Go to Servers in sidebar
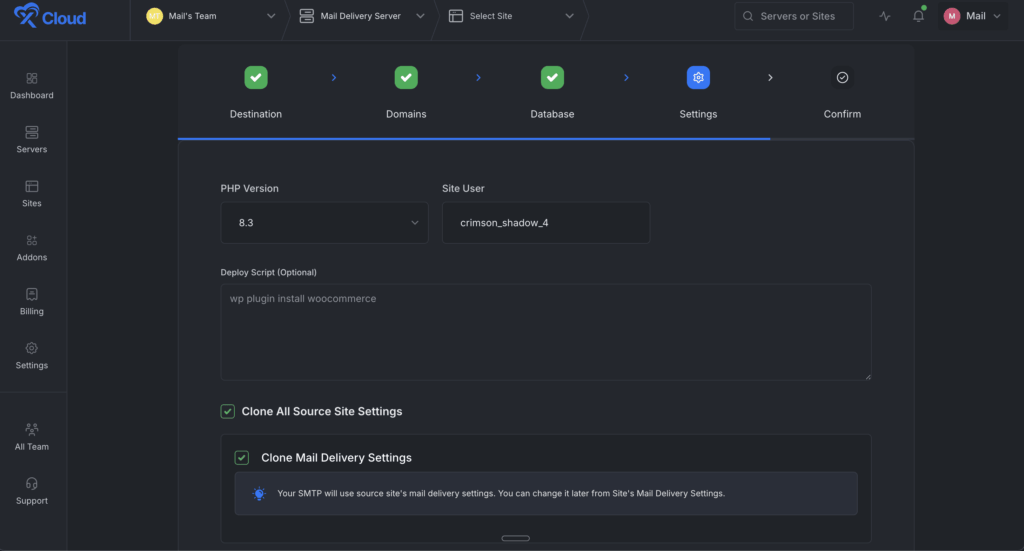Viewport: 1024px width, 551px height. (32, 133)
